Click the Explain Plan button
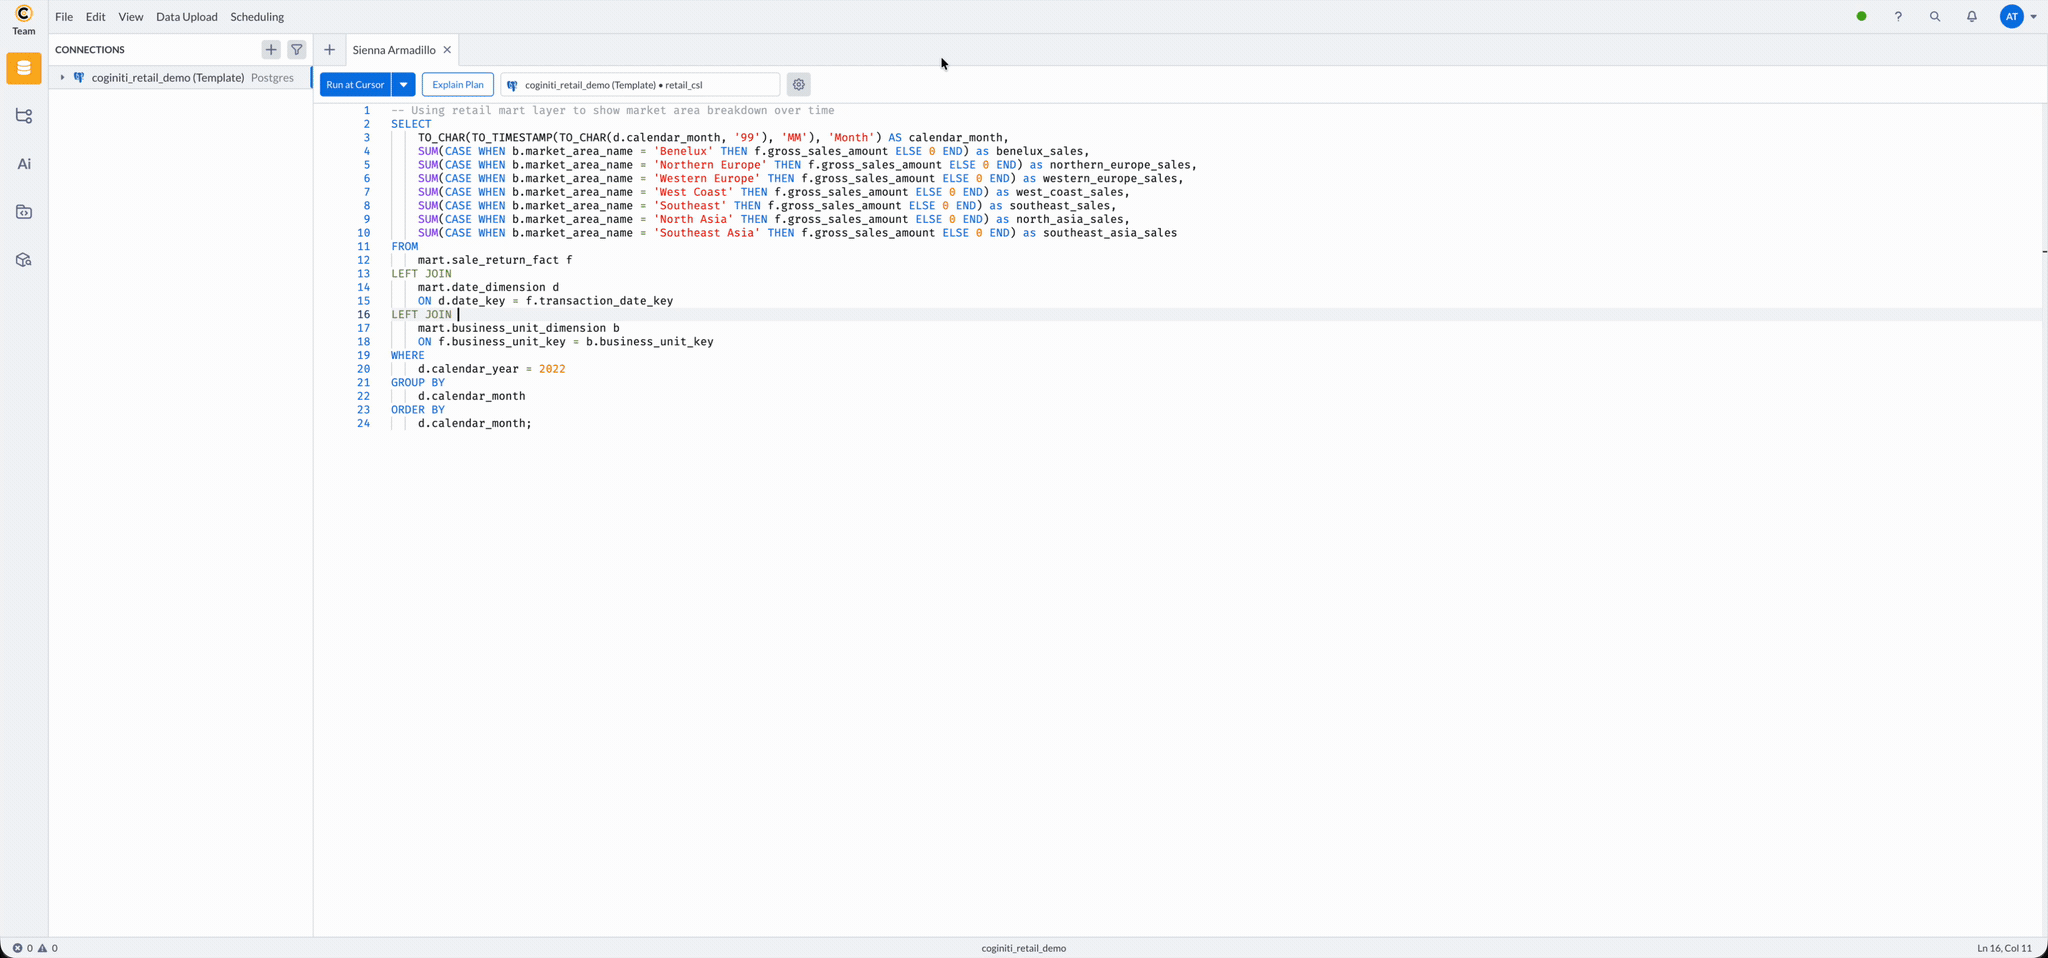 [x=457, y=85]
